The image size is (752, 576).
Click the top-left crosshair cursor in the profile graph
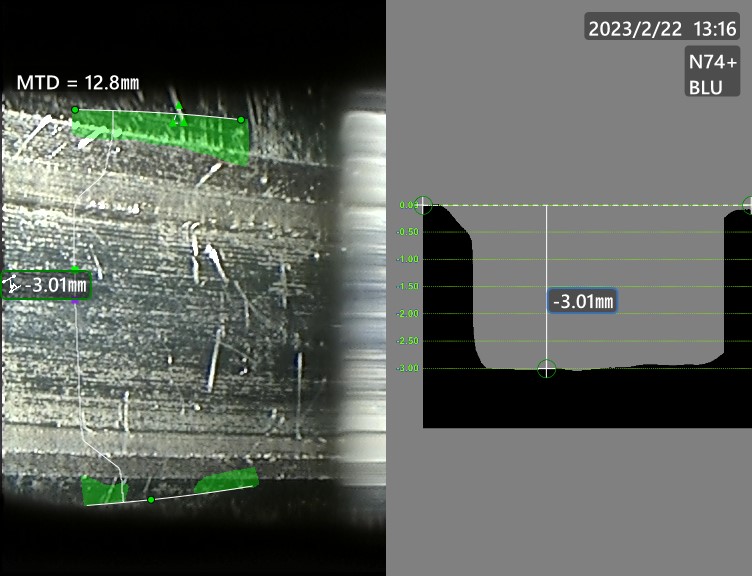point(423,206)
